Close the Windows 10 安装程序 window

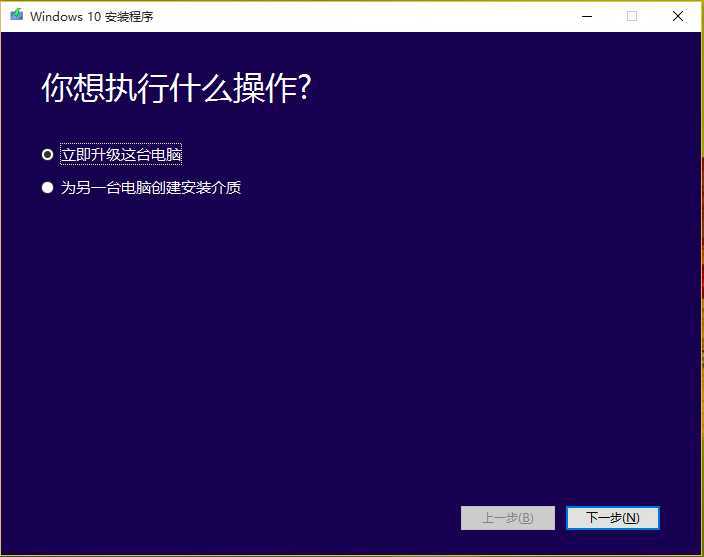point(678,17)
